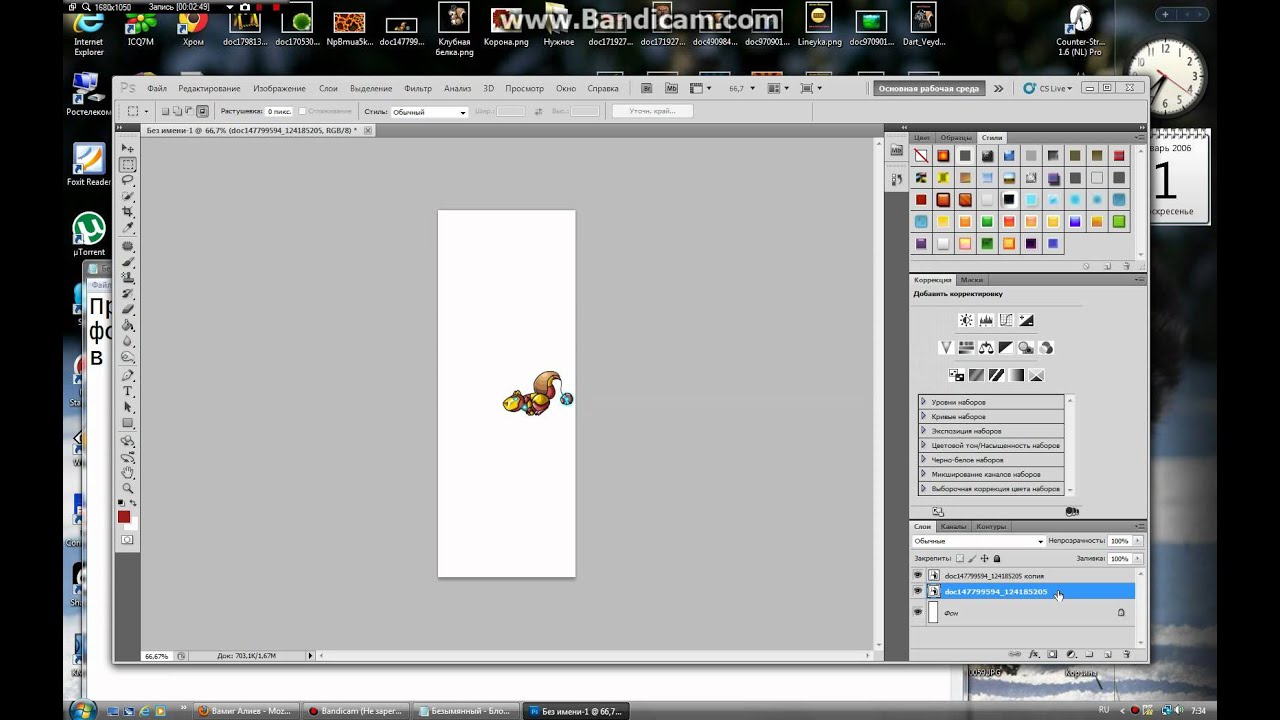Add a Curves adjustment

(x=1006, y=320)
